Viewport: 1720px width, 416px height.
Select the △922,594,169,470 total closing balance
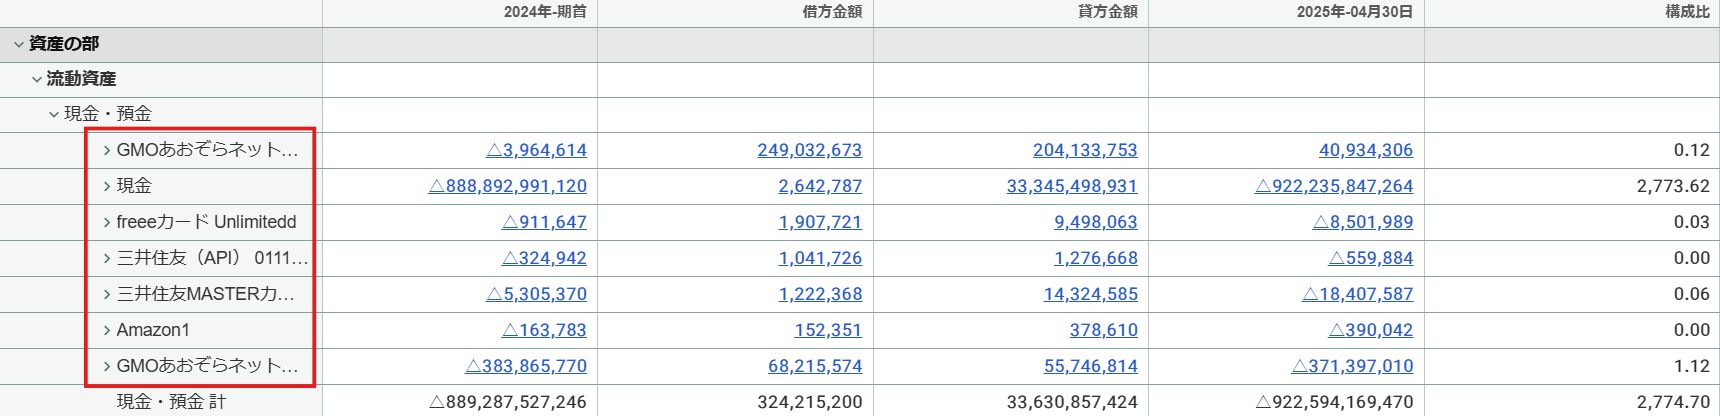[1334, 402]
